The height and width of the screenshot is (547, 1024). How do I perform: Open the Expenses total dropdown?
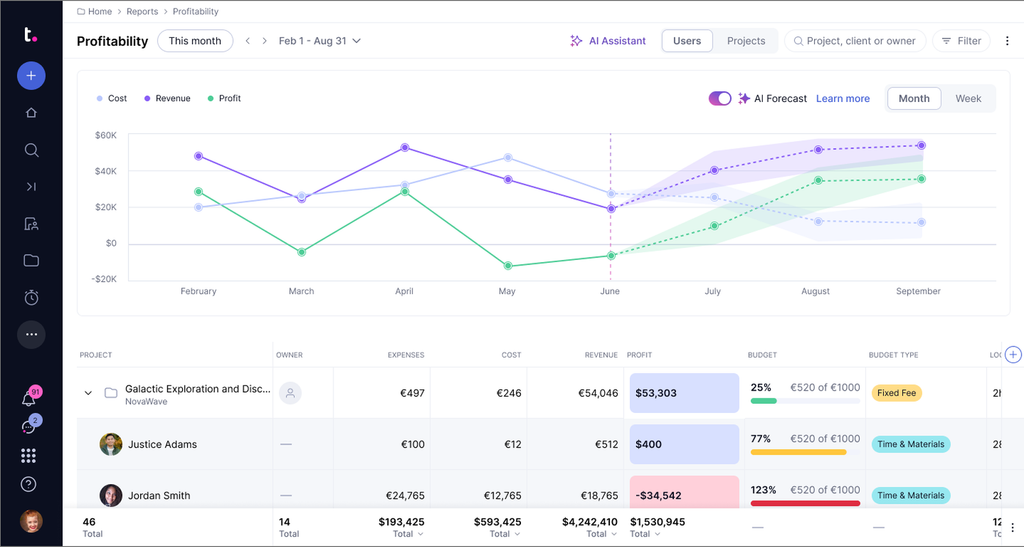pyautogui.click(x=408, y=533)
